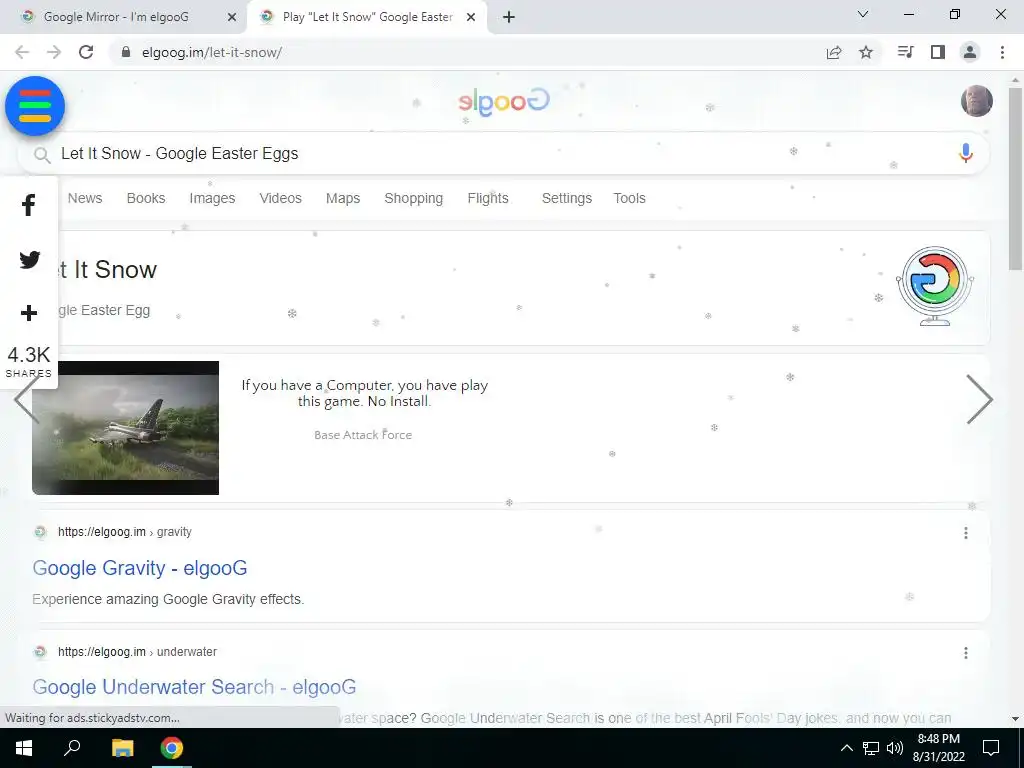The width and height of the screenshot is (1024, 768).
Task: Share the page on Twitter
Action: pyautogui.click(x=29, y=259)
